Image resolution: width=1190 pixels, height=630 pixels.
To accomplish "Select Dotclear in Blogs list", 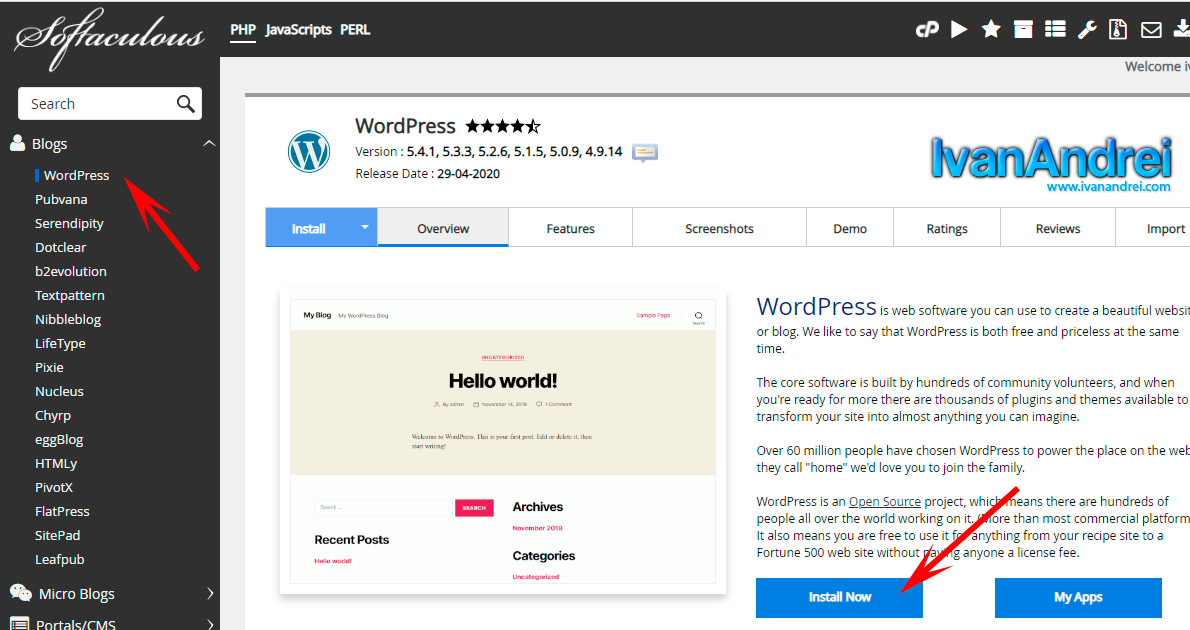I will 61,247.
